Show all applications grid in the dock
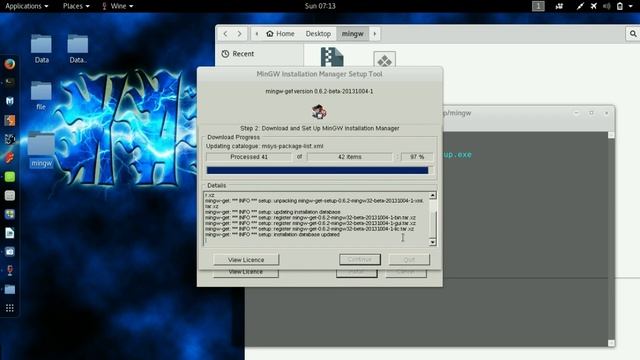The image size is (640, 360). pos(10,308)
